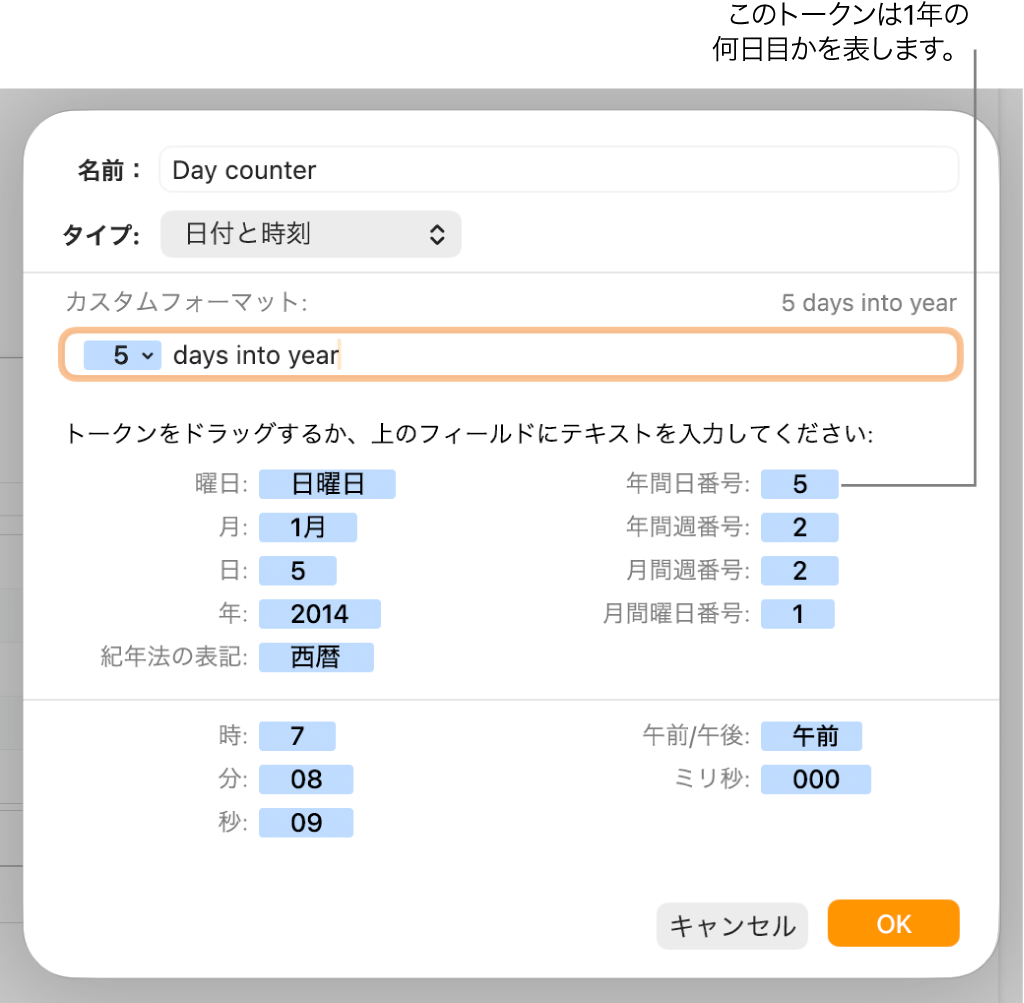Click the 月間曜日番号 token 1
The height and width of the screenshot is (1003, 1024).
click(x=797, y=614)
